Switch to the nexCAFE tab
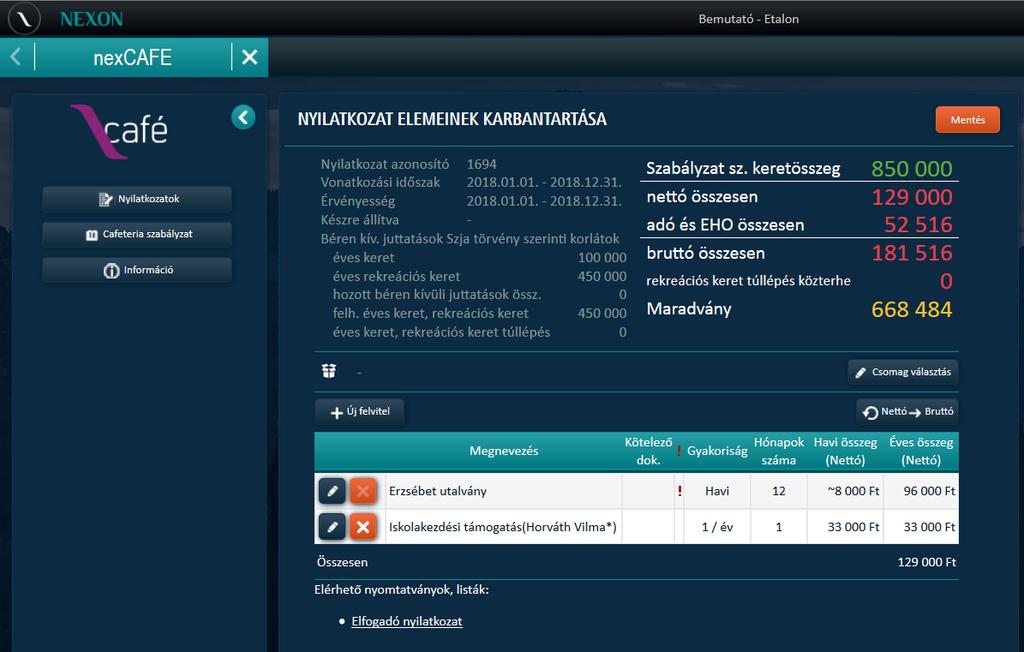Viewport: 1024px width, 652px height. 133,57
